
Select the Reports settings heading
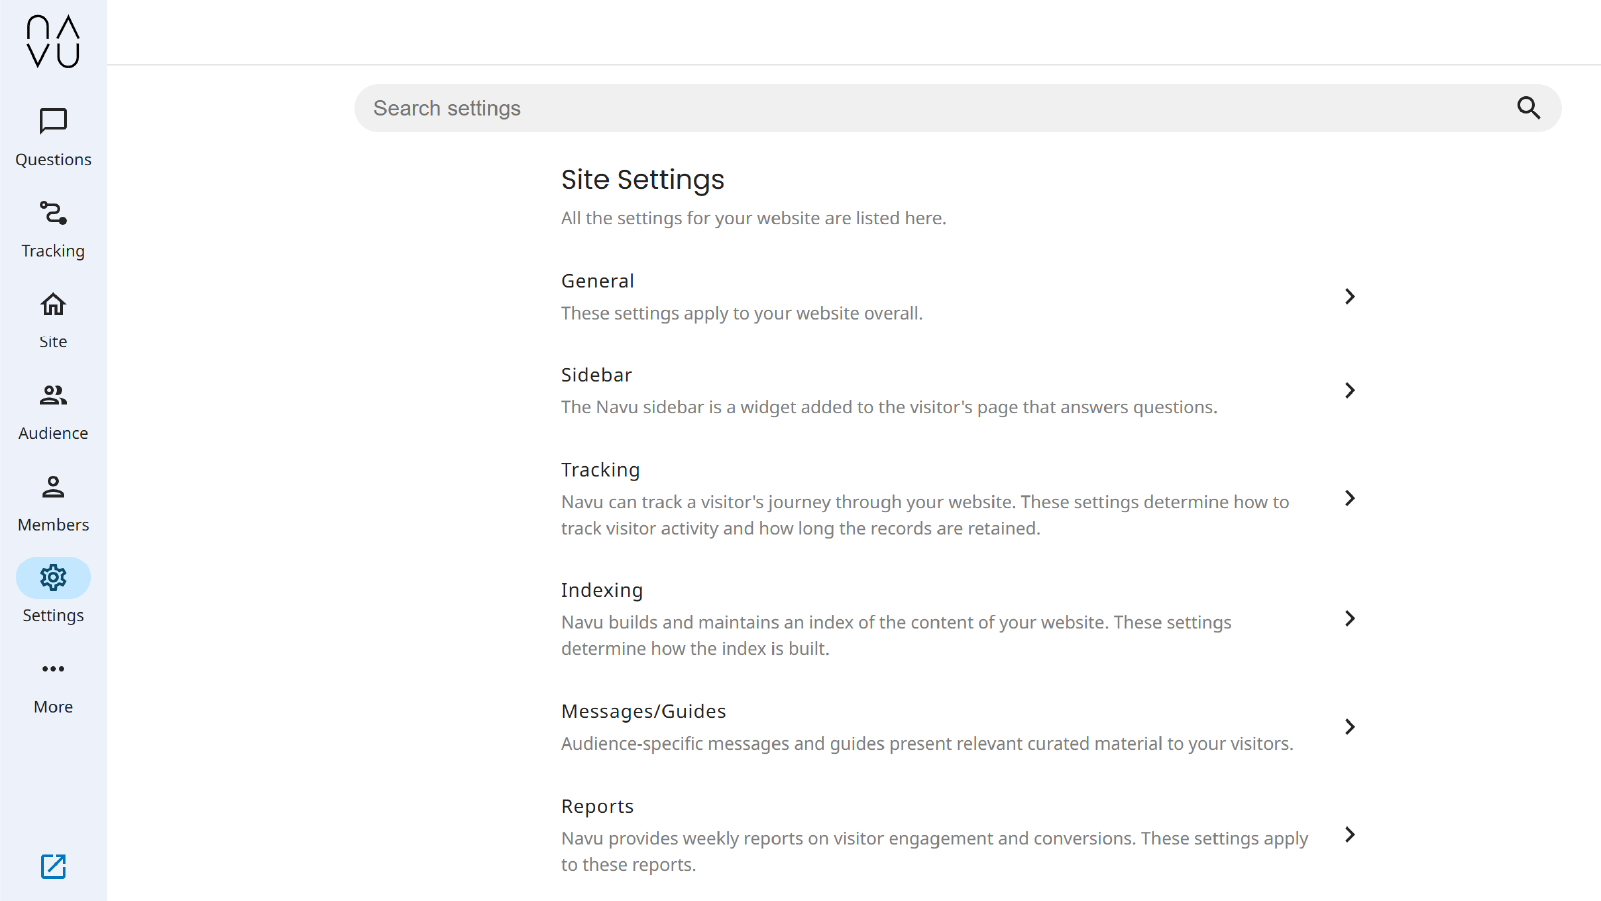pos(597,807)
